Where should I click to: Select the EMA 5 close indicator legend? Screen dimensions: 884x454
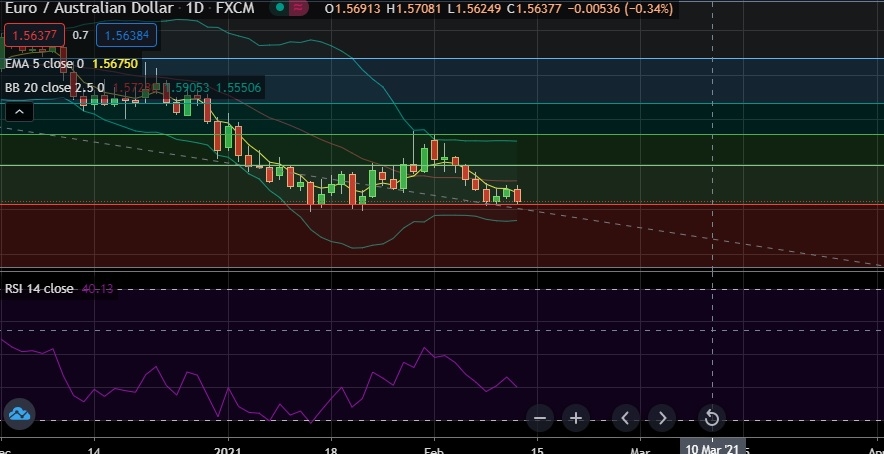tap(45, 63)
